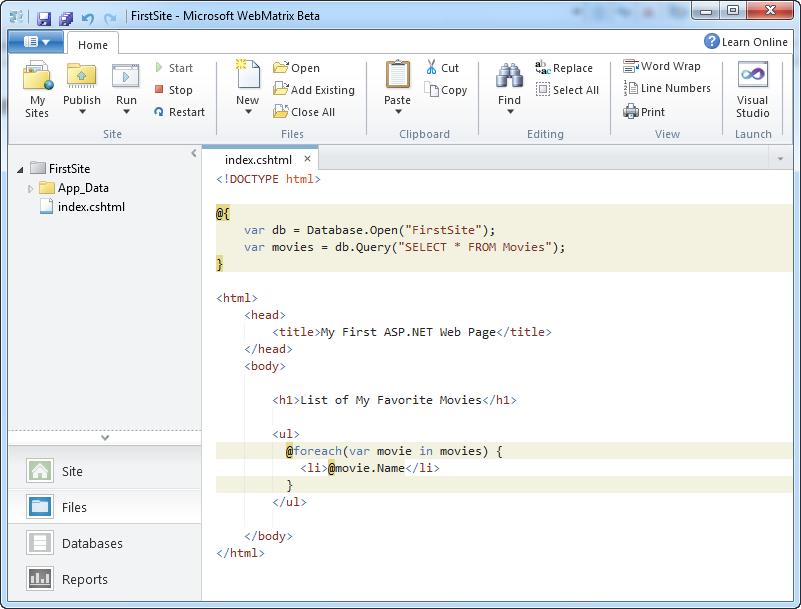Open the Find dropdown arrow
Image resolution: width=801 pixels, height=609 pixels.
click(x=510, y=111)
